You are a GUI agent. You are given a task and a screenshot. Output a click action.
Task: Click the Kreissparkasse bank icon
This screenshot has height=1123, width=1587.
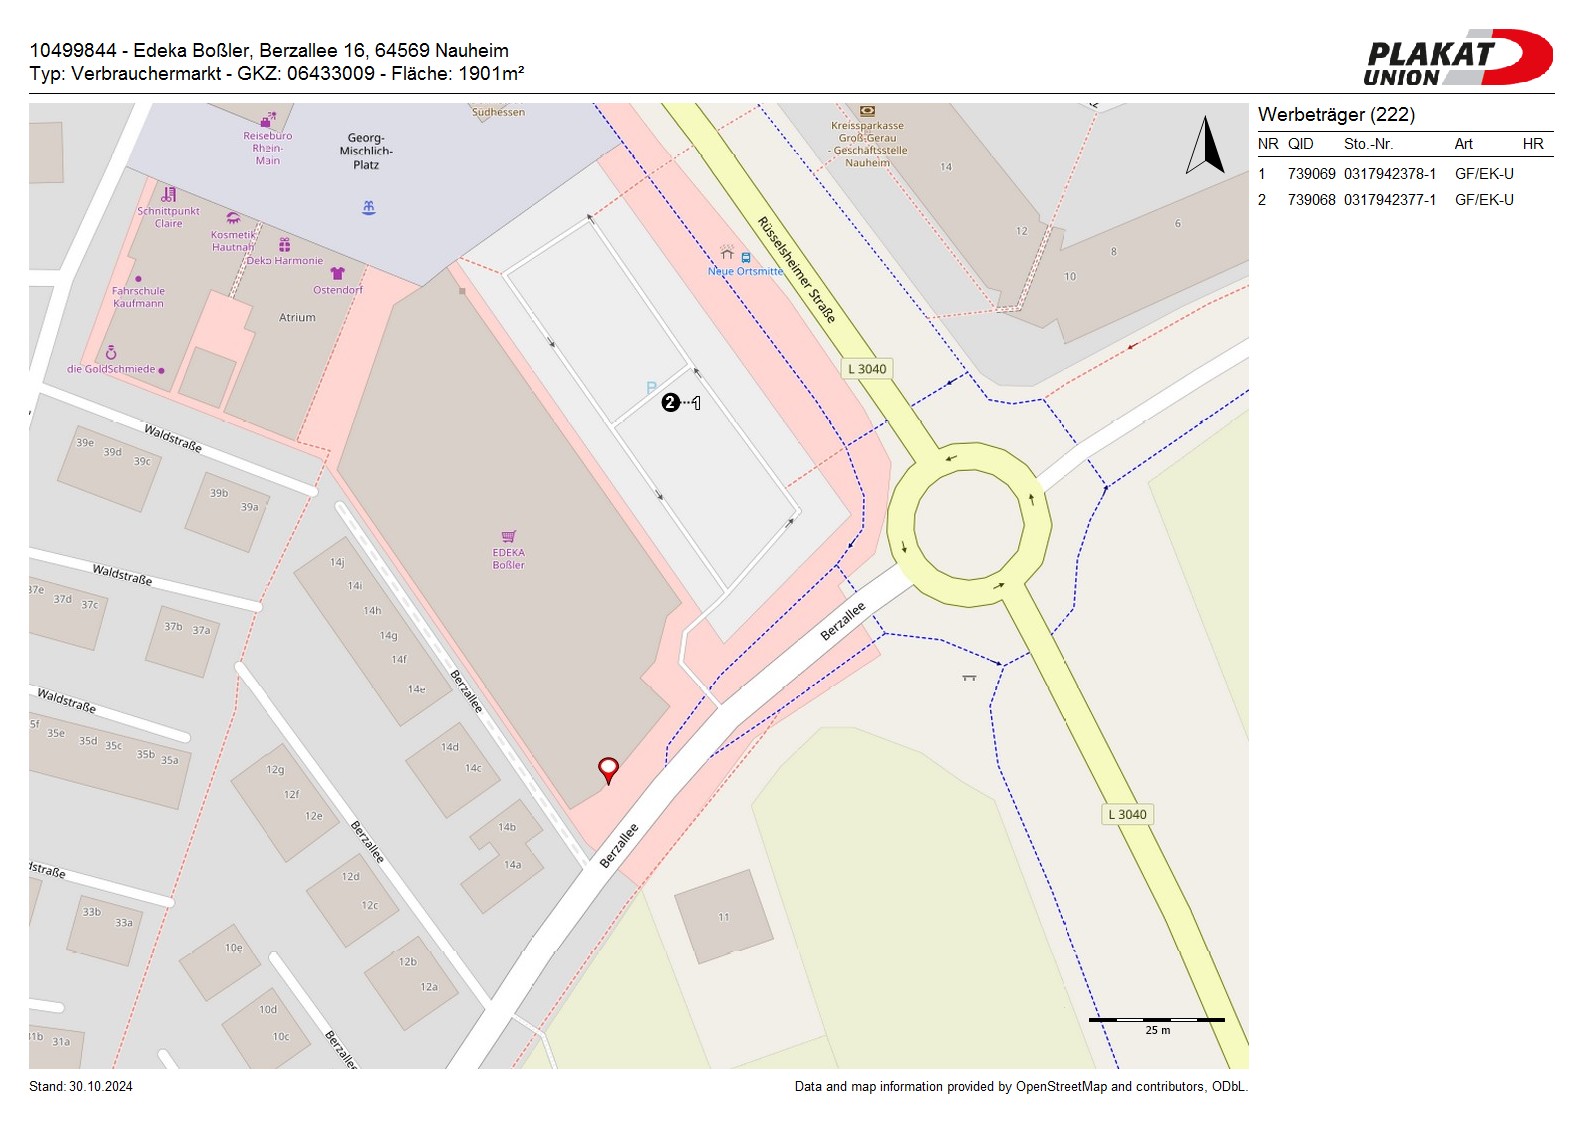(867, 111)
